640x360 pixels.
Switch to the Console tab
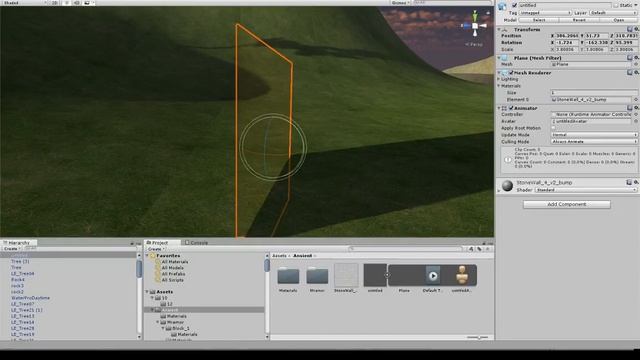(197, 242)
